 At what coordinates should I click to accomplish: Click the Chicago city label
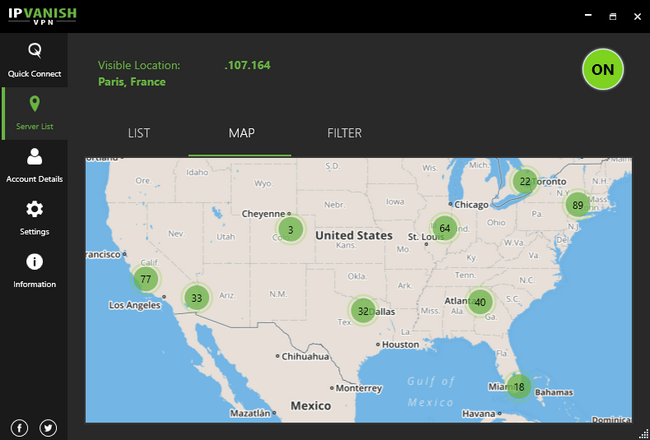click(471, 204)
